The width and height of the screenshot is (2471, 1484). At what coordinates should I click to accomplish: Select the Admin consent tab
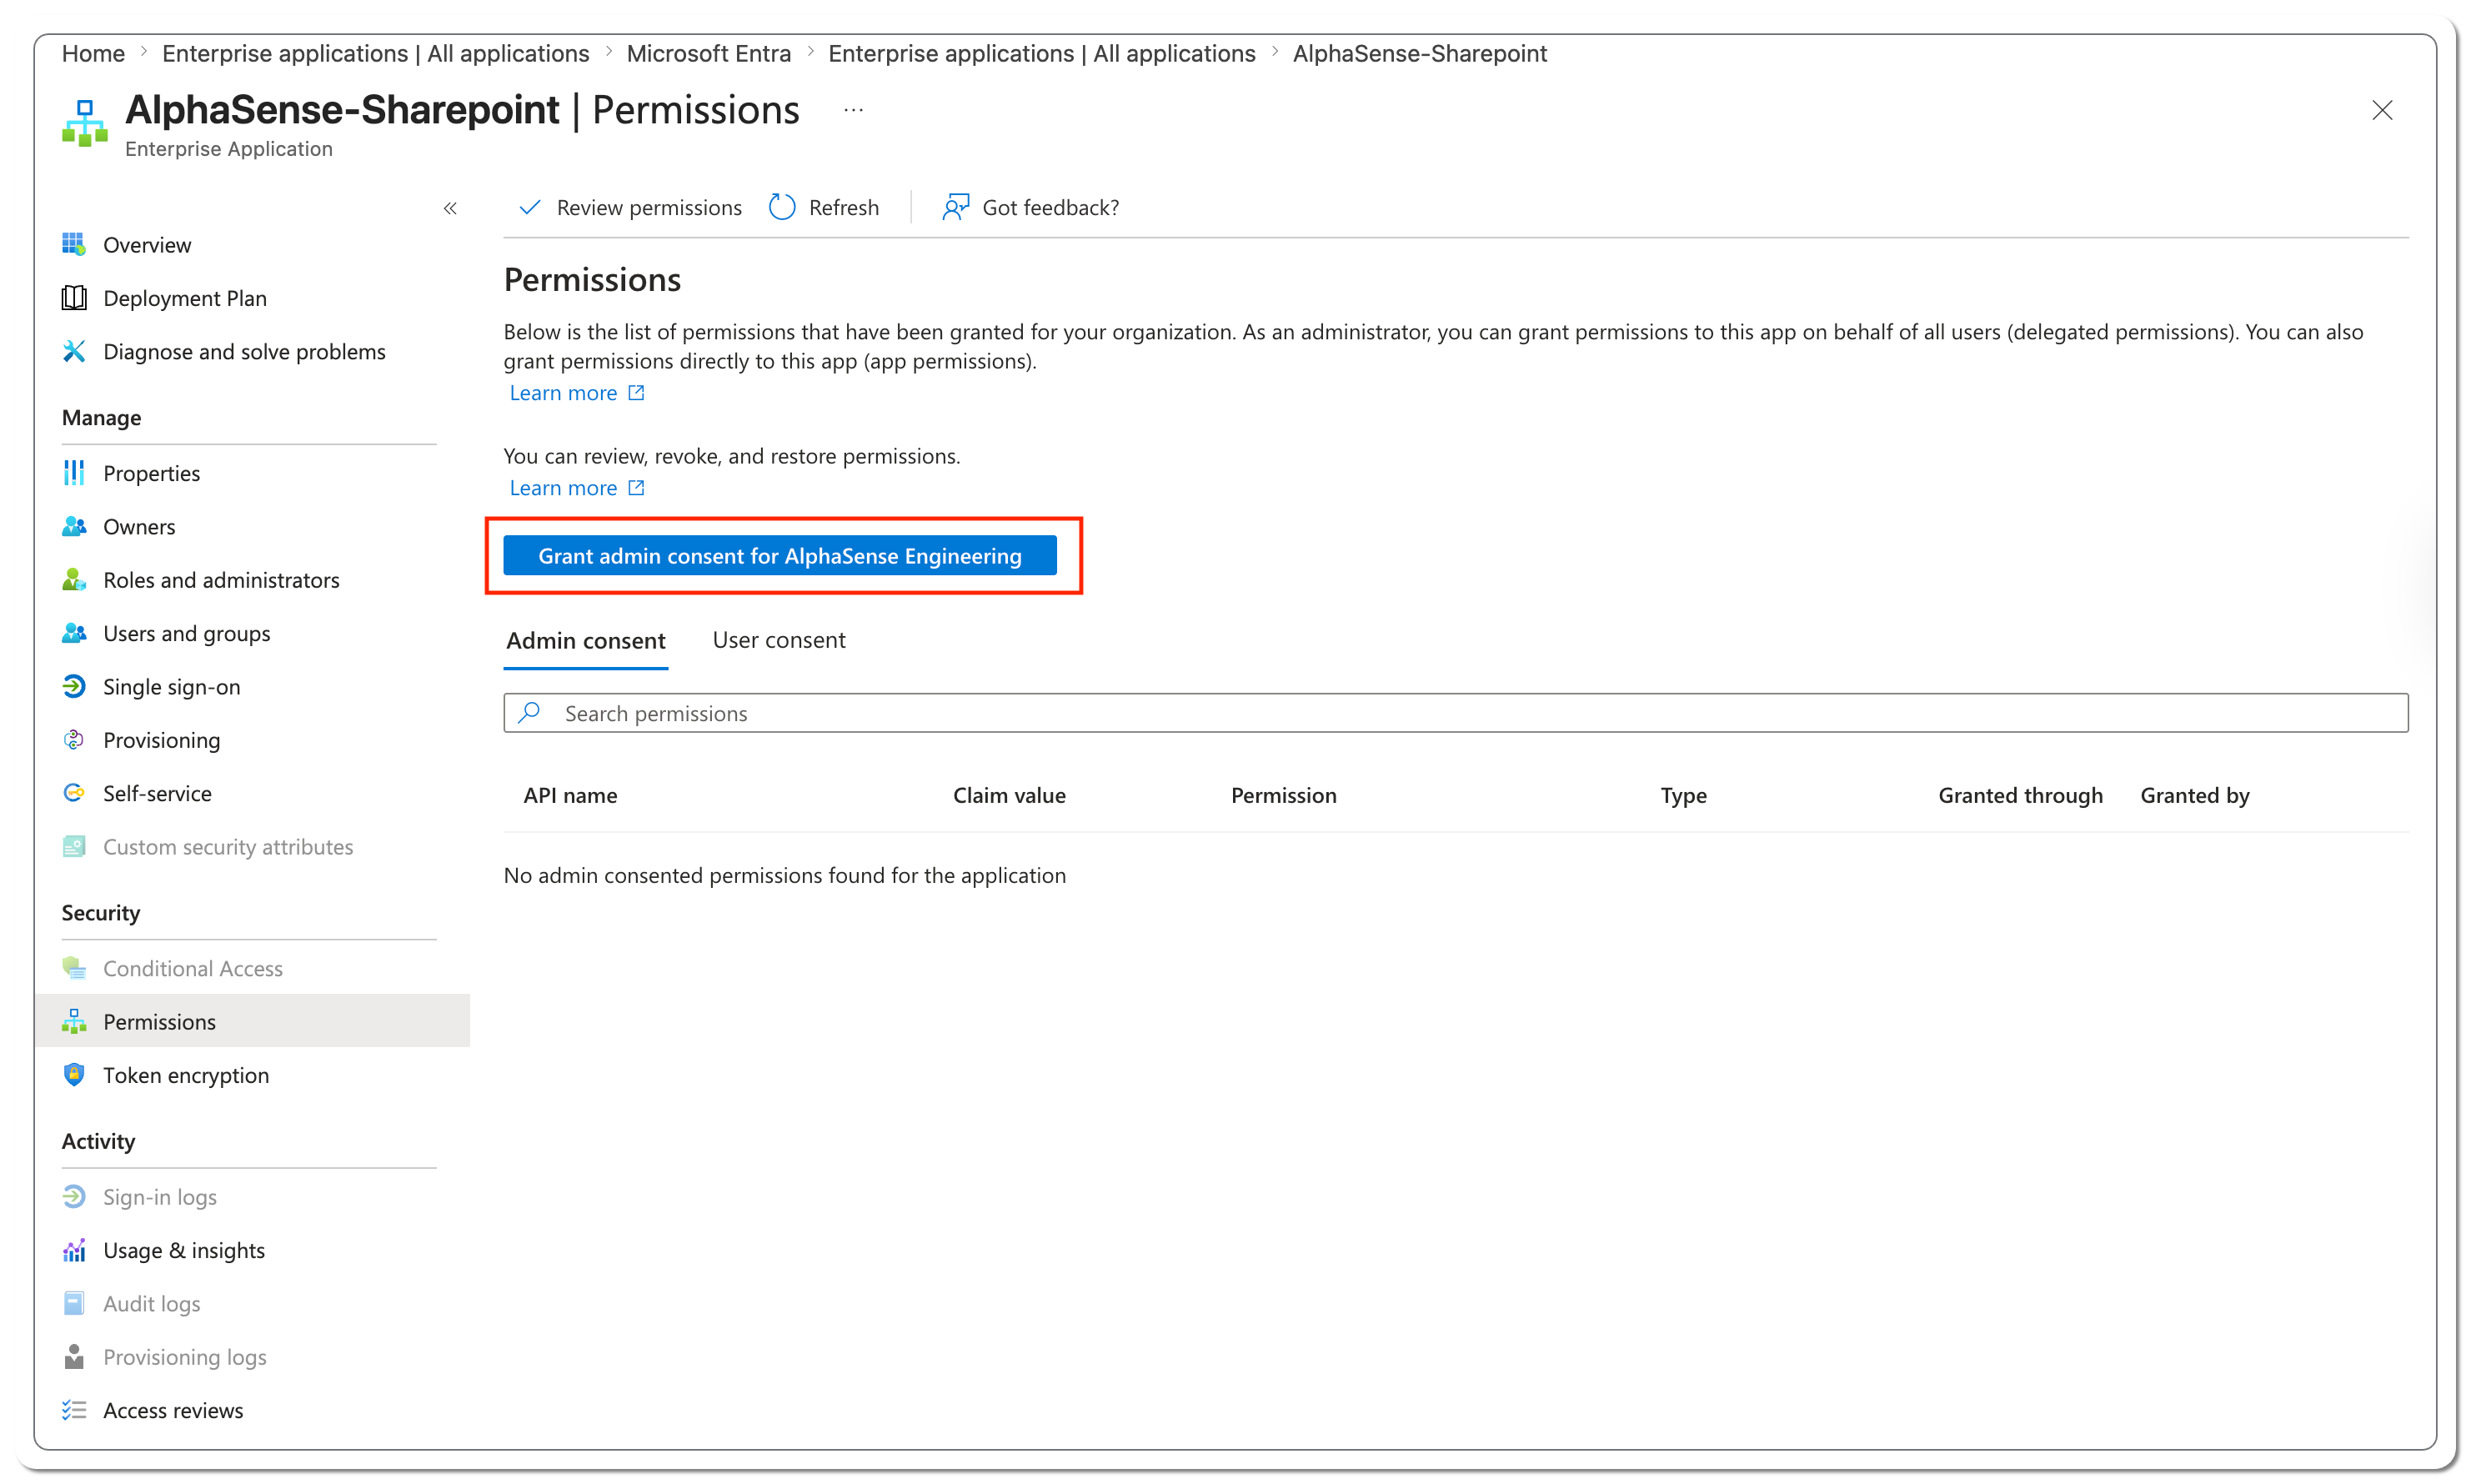click(x=585, y=640)
